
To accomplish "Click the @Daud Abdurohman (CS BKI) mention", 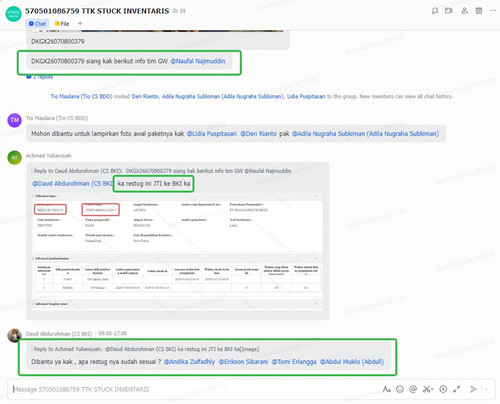I will 72,183.
